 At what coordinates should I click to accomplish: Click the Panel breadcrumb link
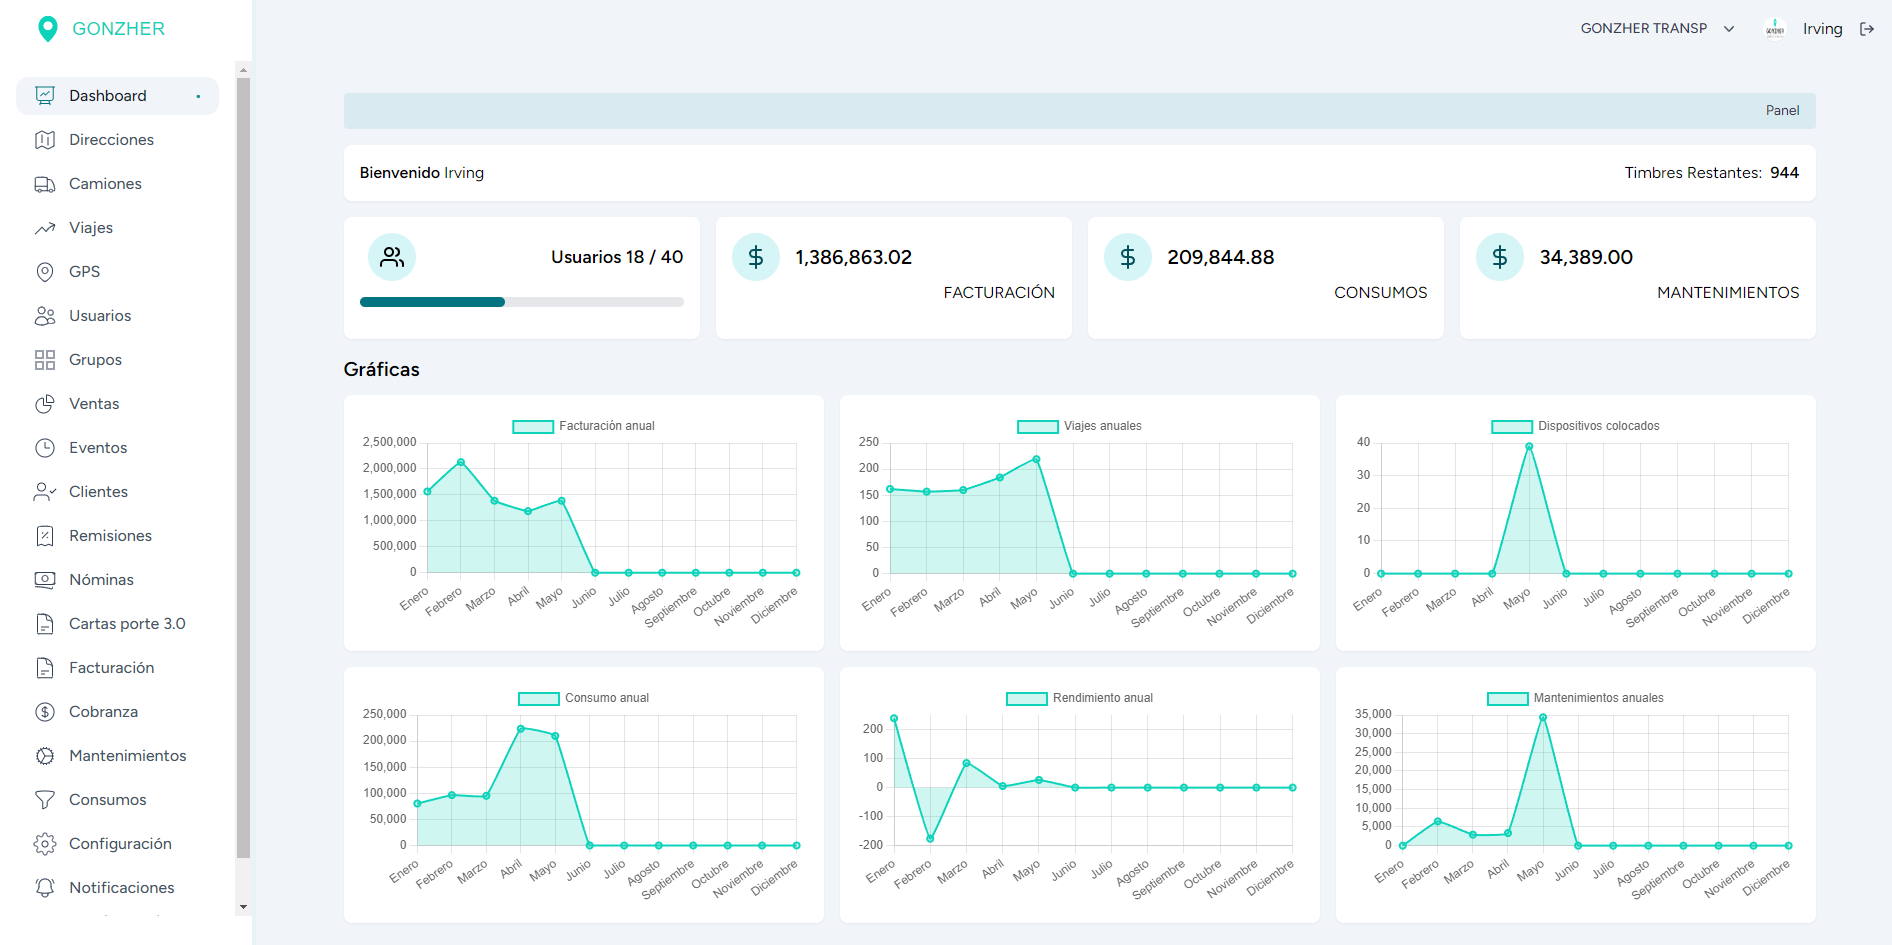(x=1782, y=111)
